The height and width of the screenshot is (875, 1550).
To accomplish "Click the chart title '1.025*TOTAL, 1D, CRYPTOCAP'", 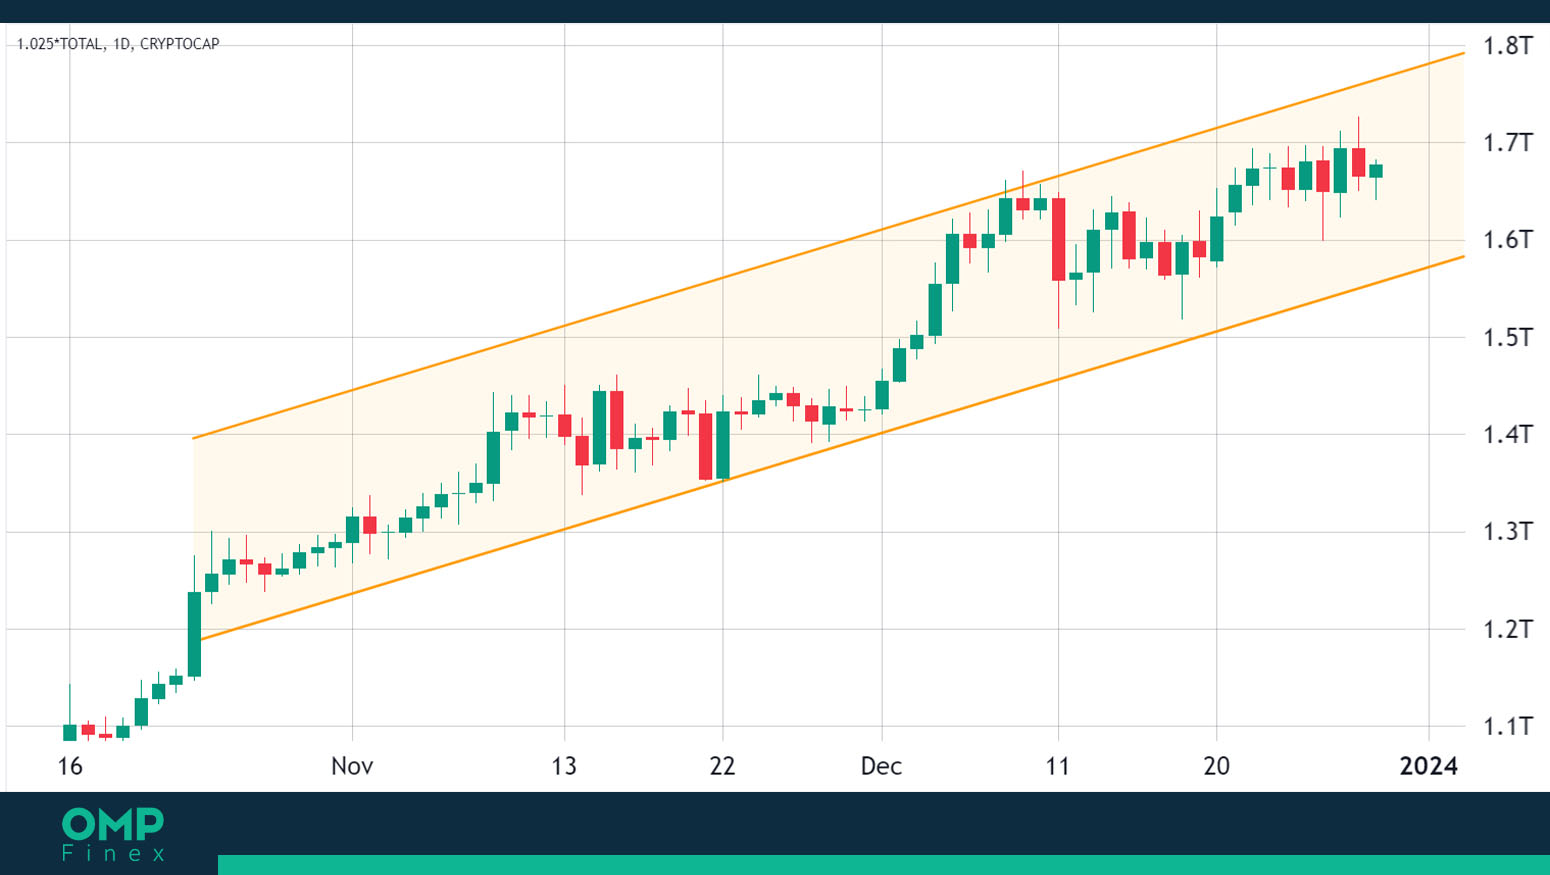I will (x=118, y=44).
